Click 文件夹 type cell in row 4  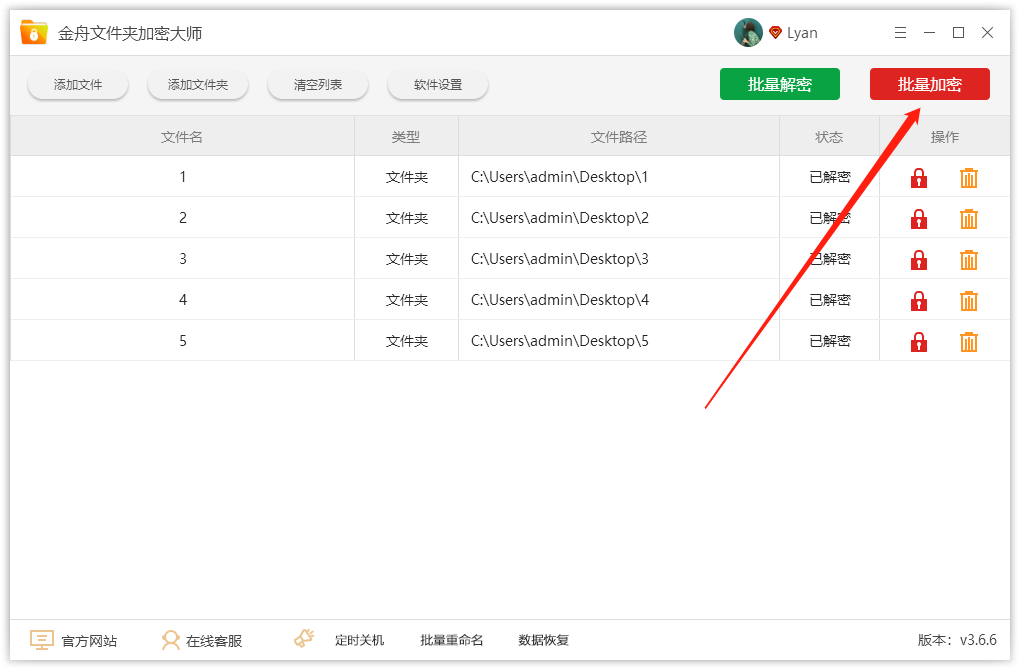pyautogui.click(x=407, y=300)
